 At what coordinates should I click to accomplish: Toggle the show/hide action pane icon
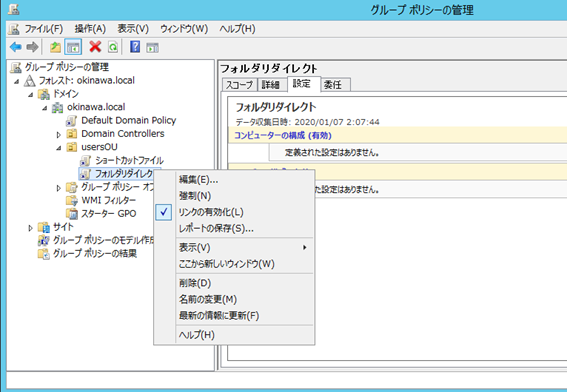tap(152, 47)
